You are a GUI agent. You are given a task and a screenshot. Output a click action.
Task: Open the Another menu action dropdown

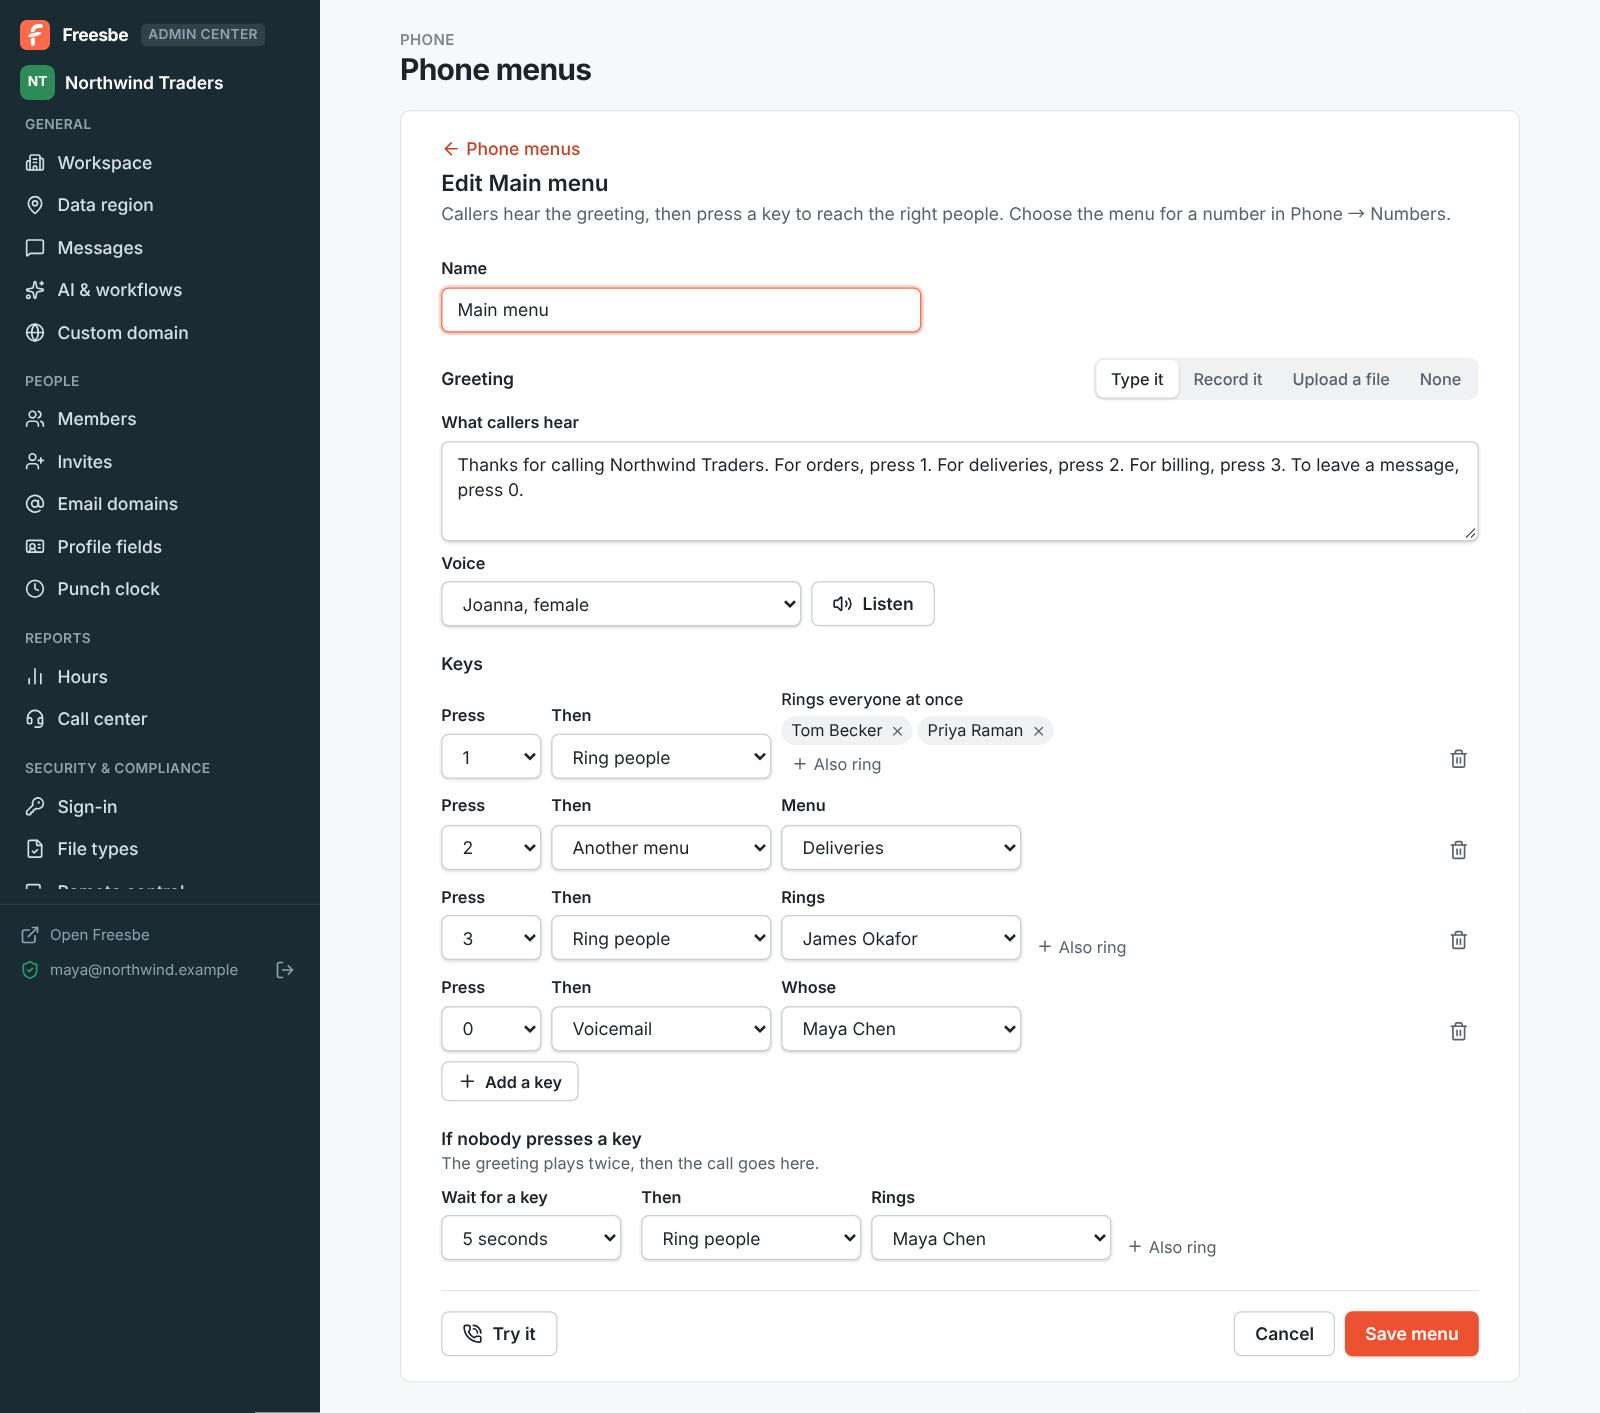[x=661, y=848]
